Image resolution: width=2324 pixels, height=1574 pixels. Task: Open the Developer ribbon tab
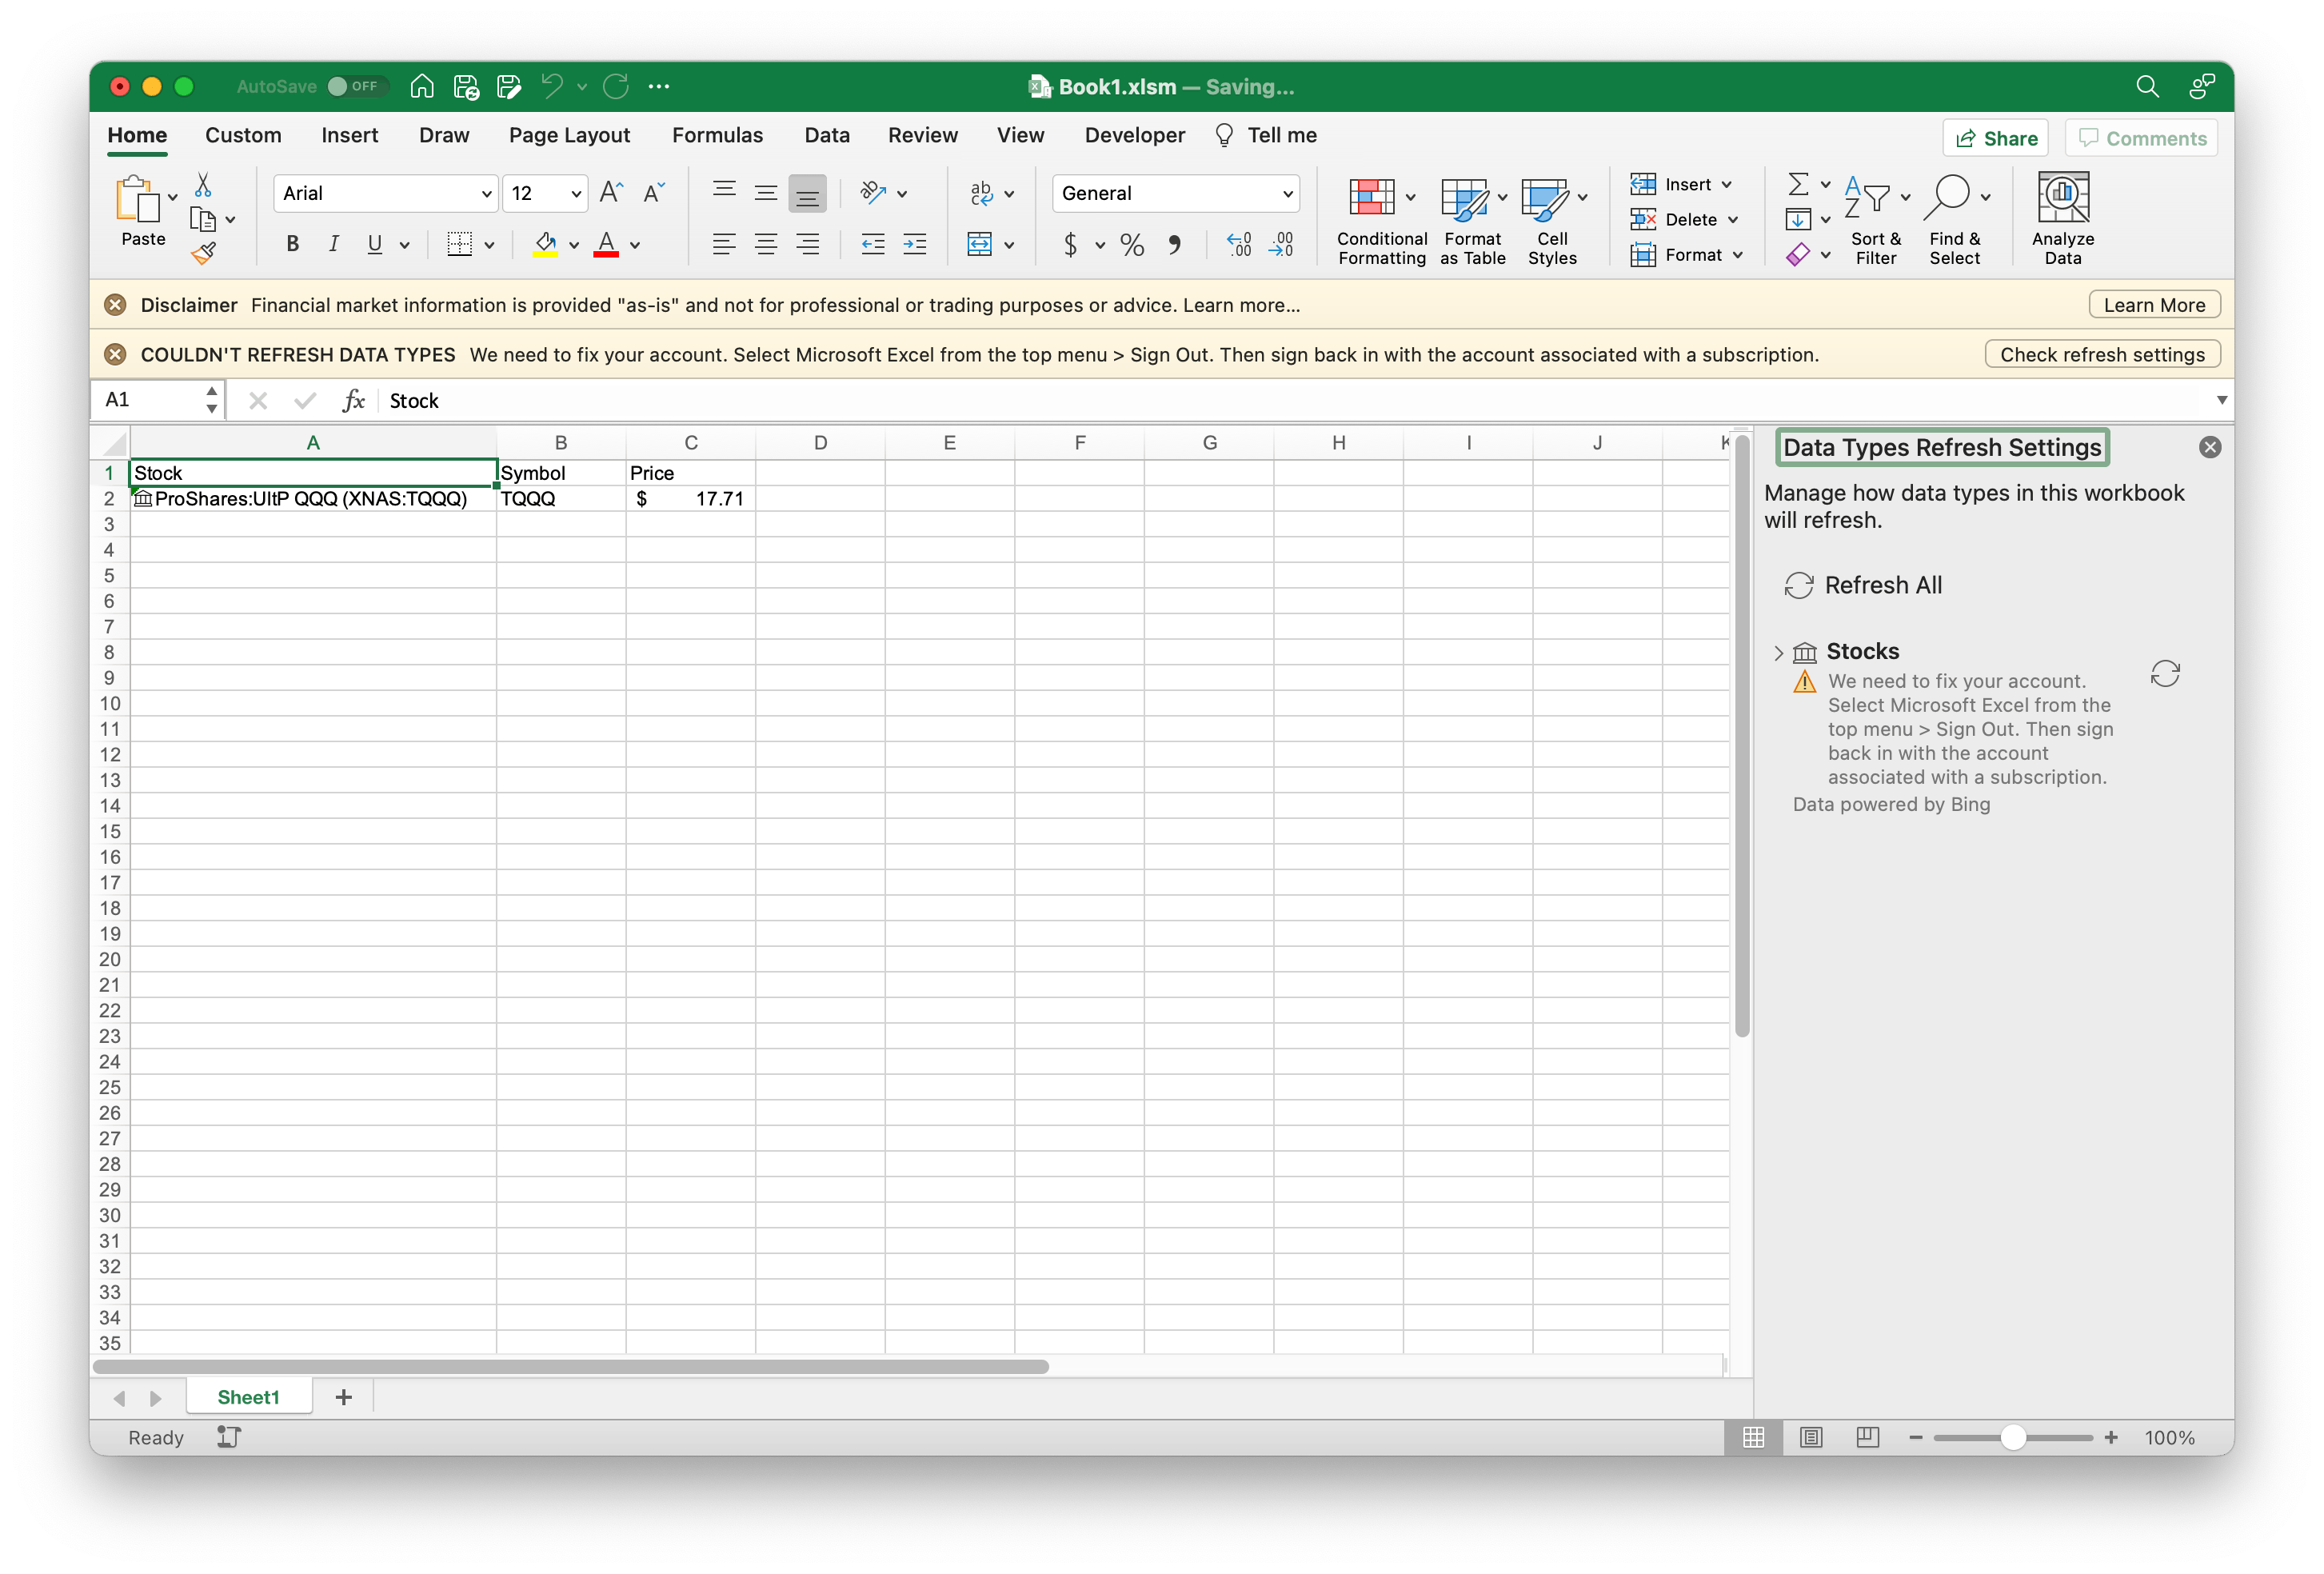1134,135
